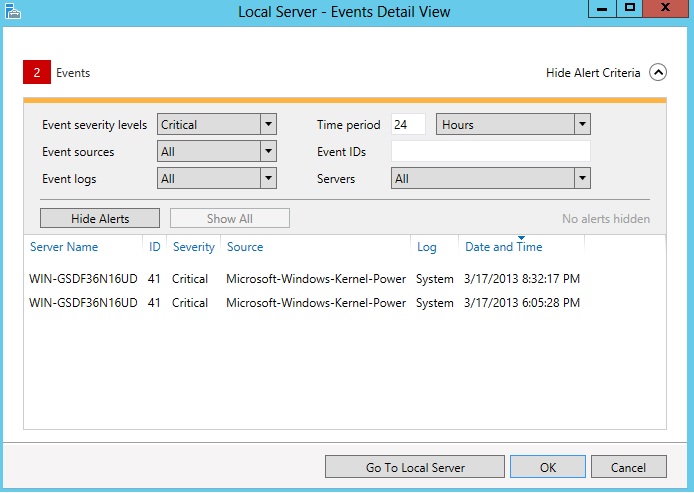The image size is (694, 493).
Task: Sort by Severity column header
Action: (193, 247)
